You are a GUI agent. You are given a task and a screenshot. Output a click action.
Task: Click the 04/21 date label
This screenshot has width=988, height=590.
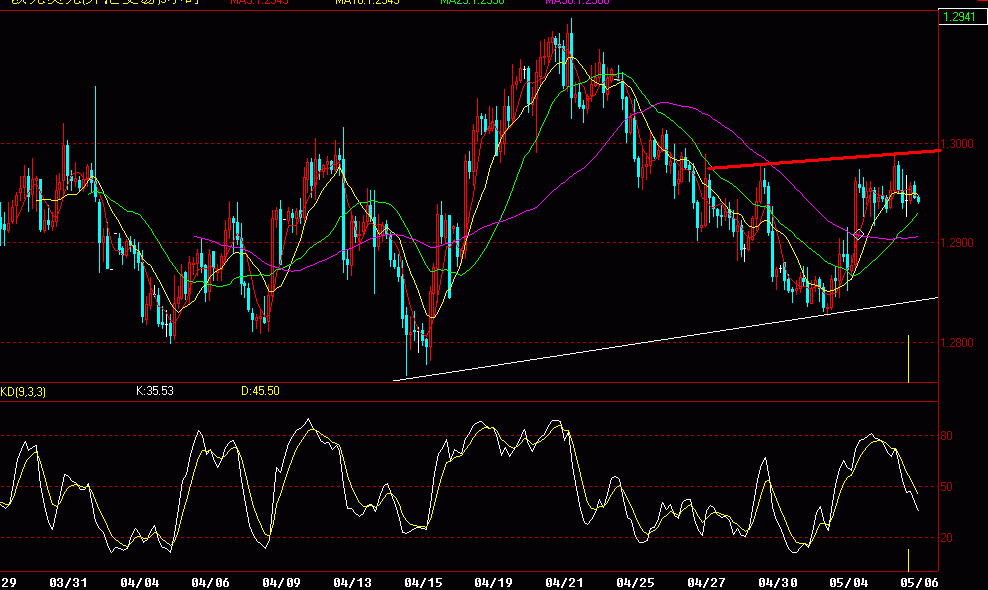point(565,582)
